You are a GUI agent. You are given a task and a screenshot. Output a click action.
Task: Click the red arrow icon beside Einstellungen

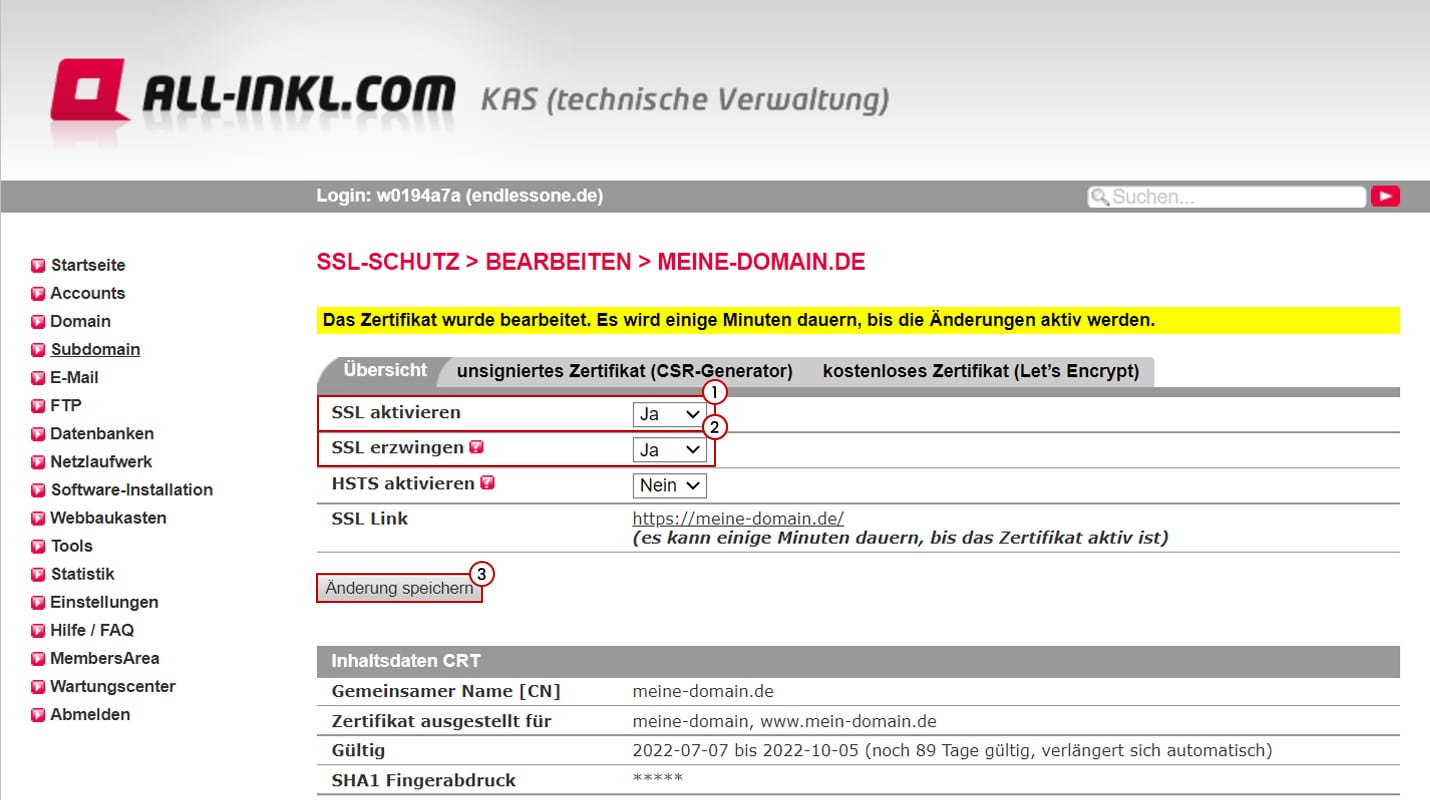click(39, 602)
